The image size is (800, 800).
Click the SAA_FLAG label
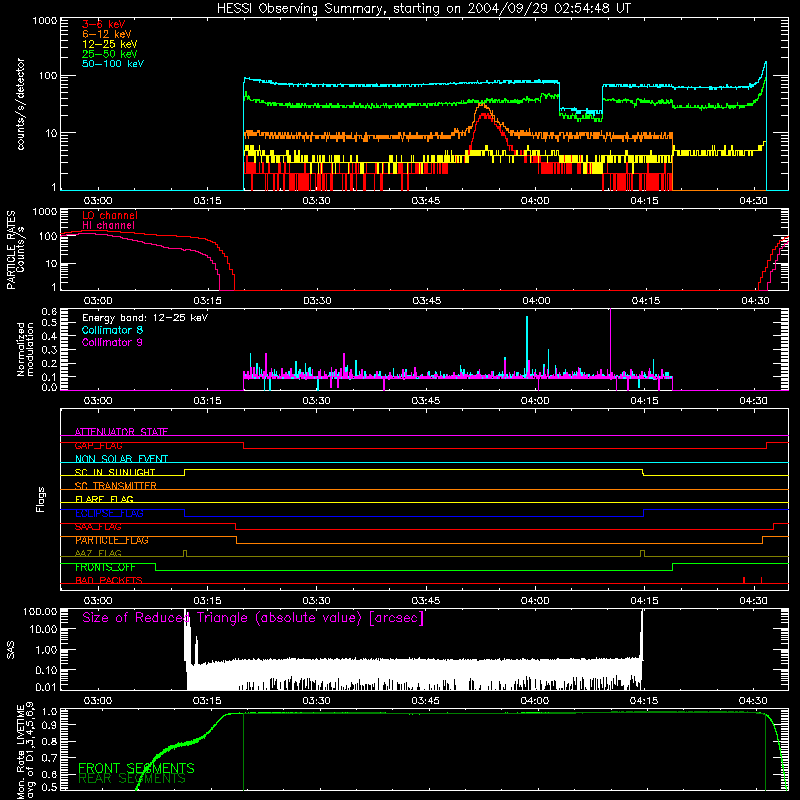click(98, 527)
